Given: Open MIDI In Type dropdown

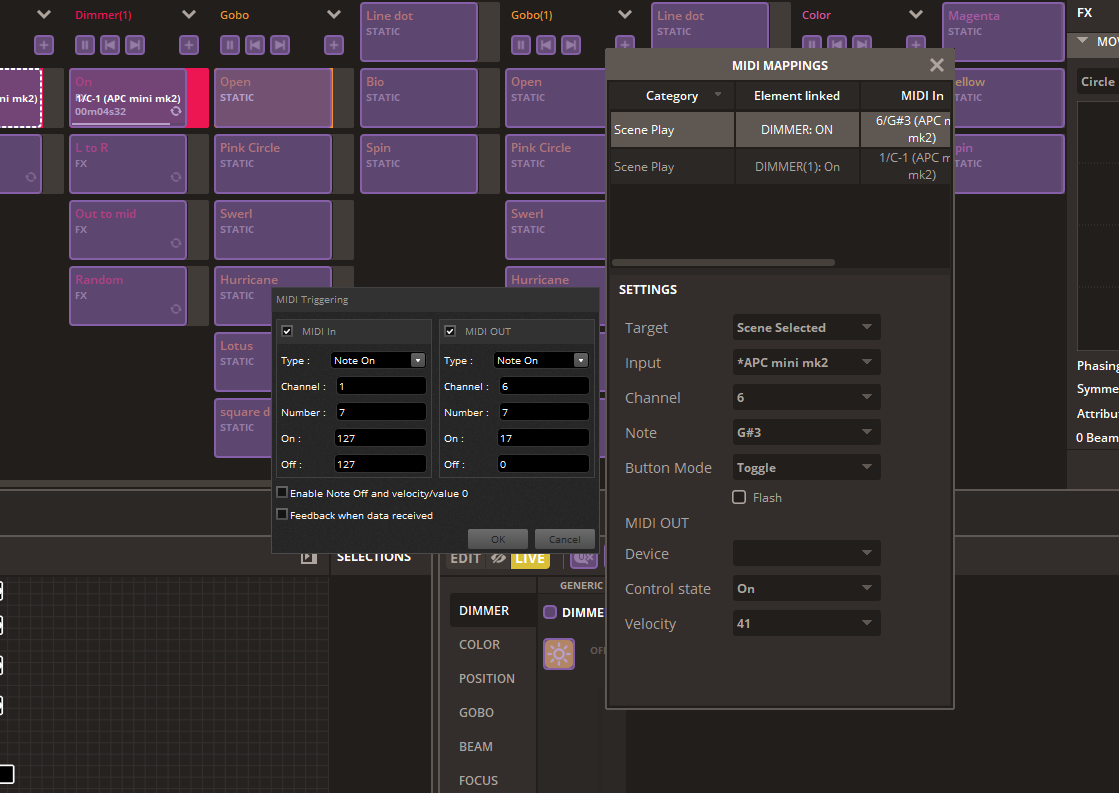Looking at the screenshot, I should 378,360.
